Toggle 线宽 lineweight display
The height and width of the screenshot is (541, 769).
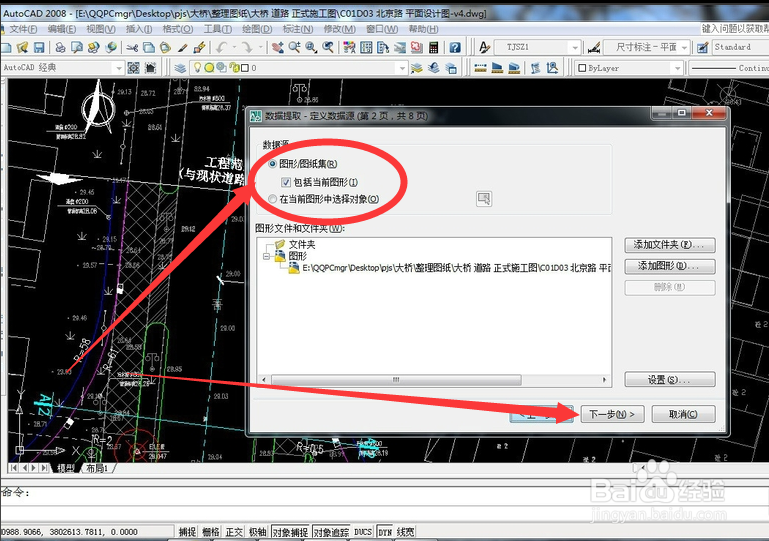click(x=406, y=532)
